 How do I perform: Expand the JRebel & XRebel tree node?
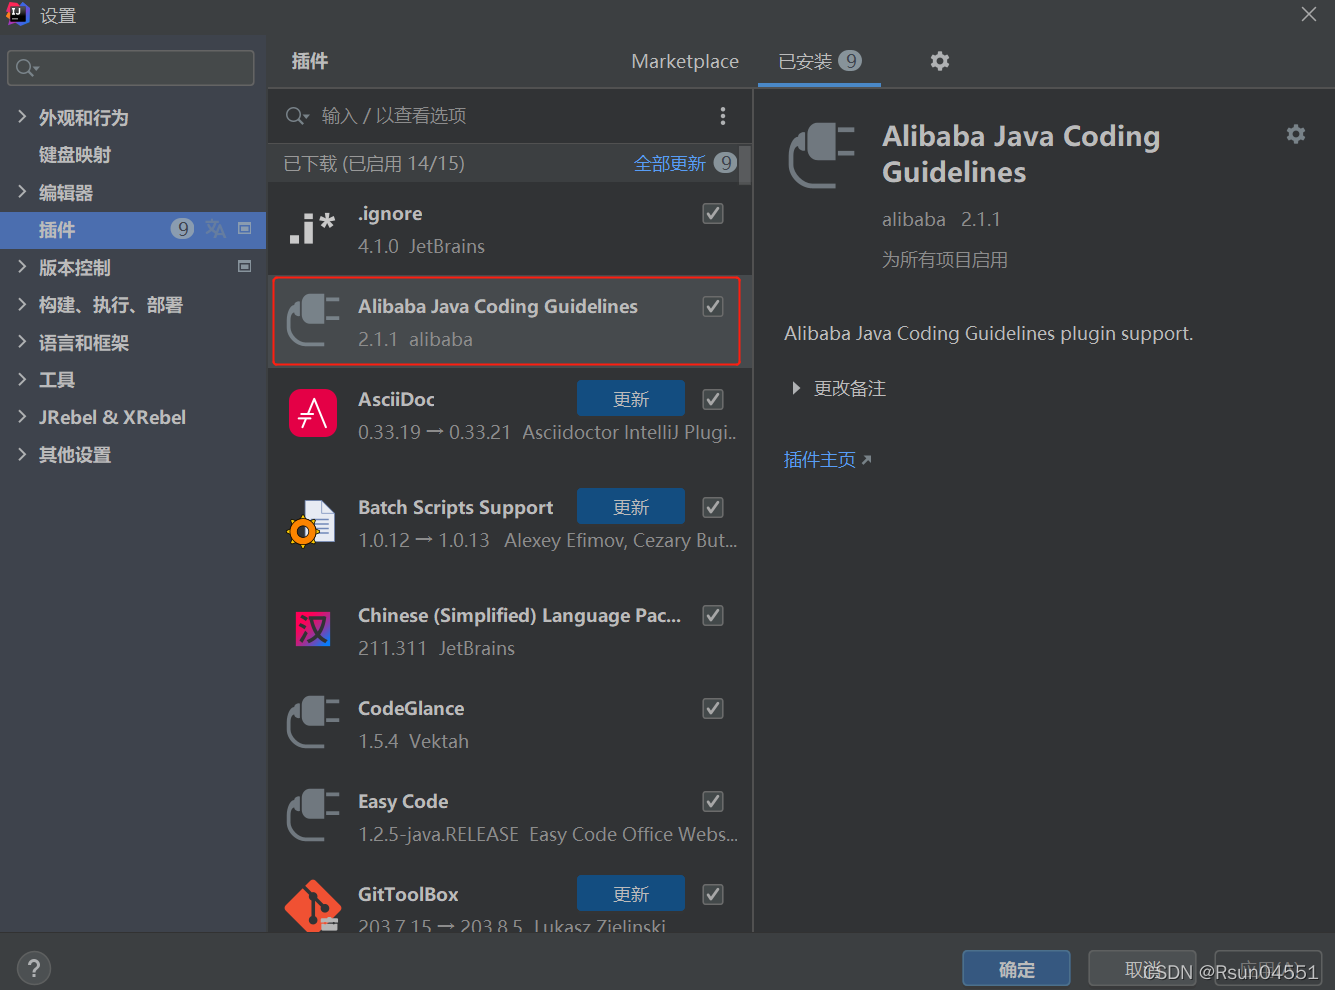22,417
